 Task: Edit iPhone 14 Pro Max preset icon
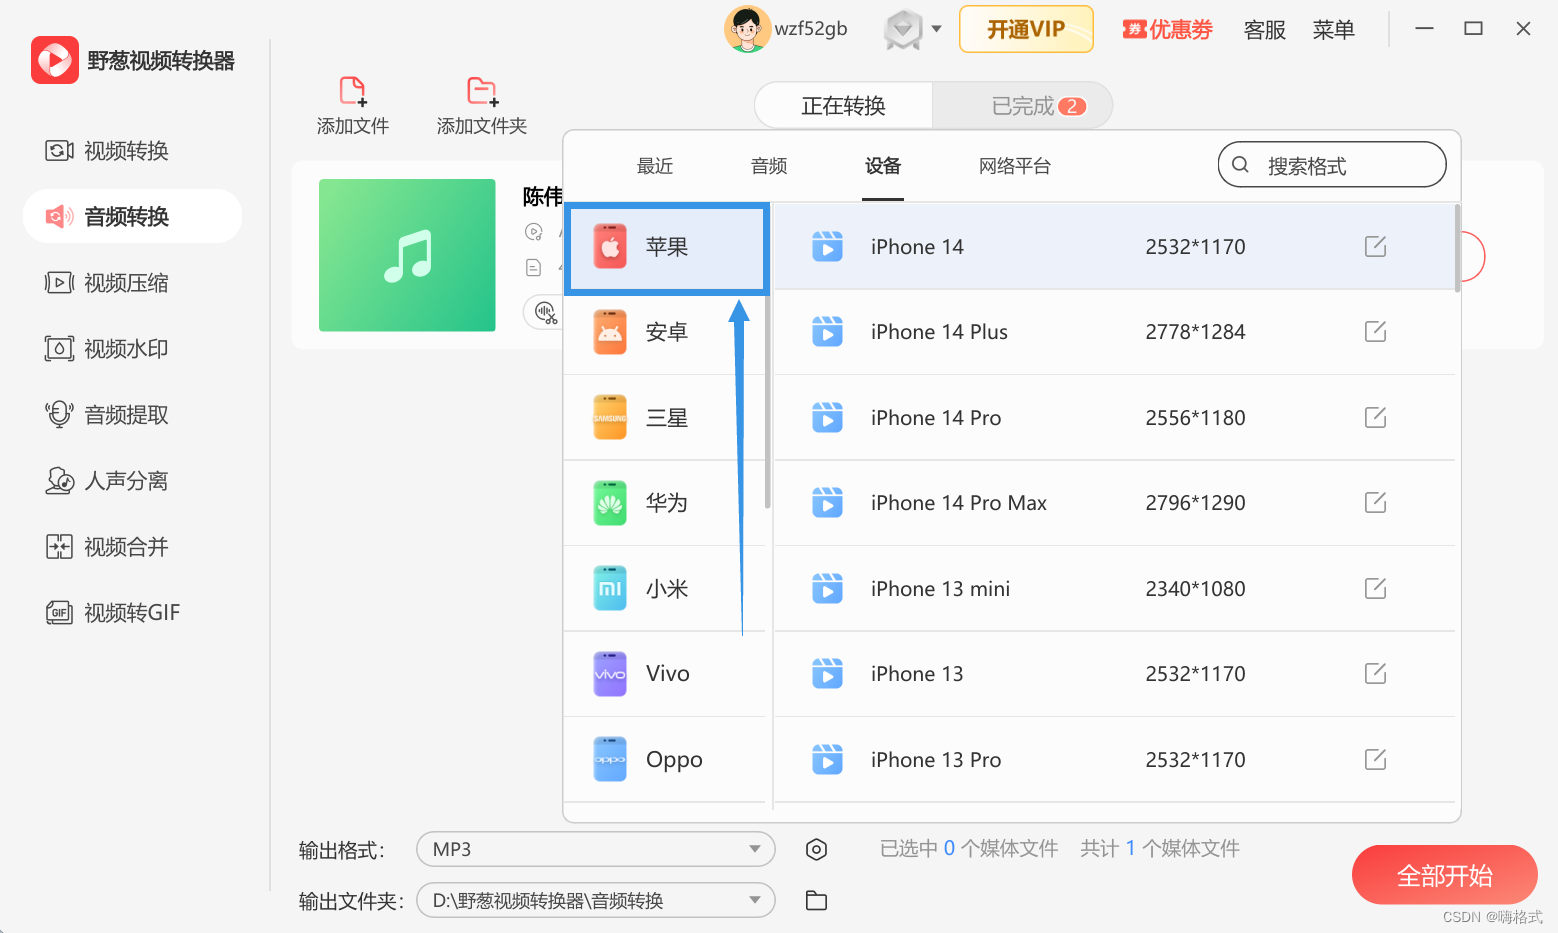1376,502
